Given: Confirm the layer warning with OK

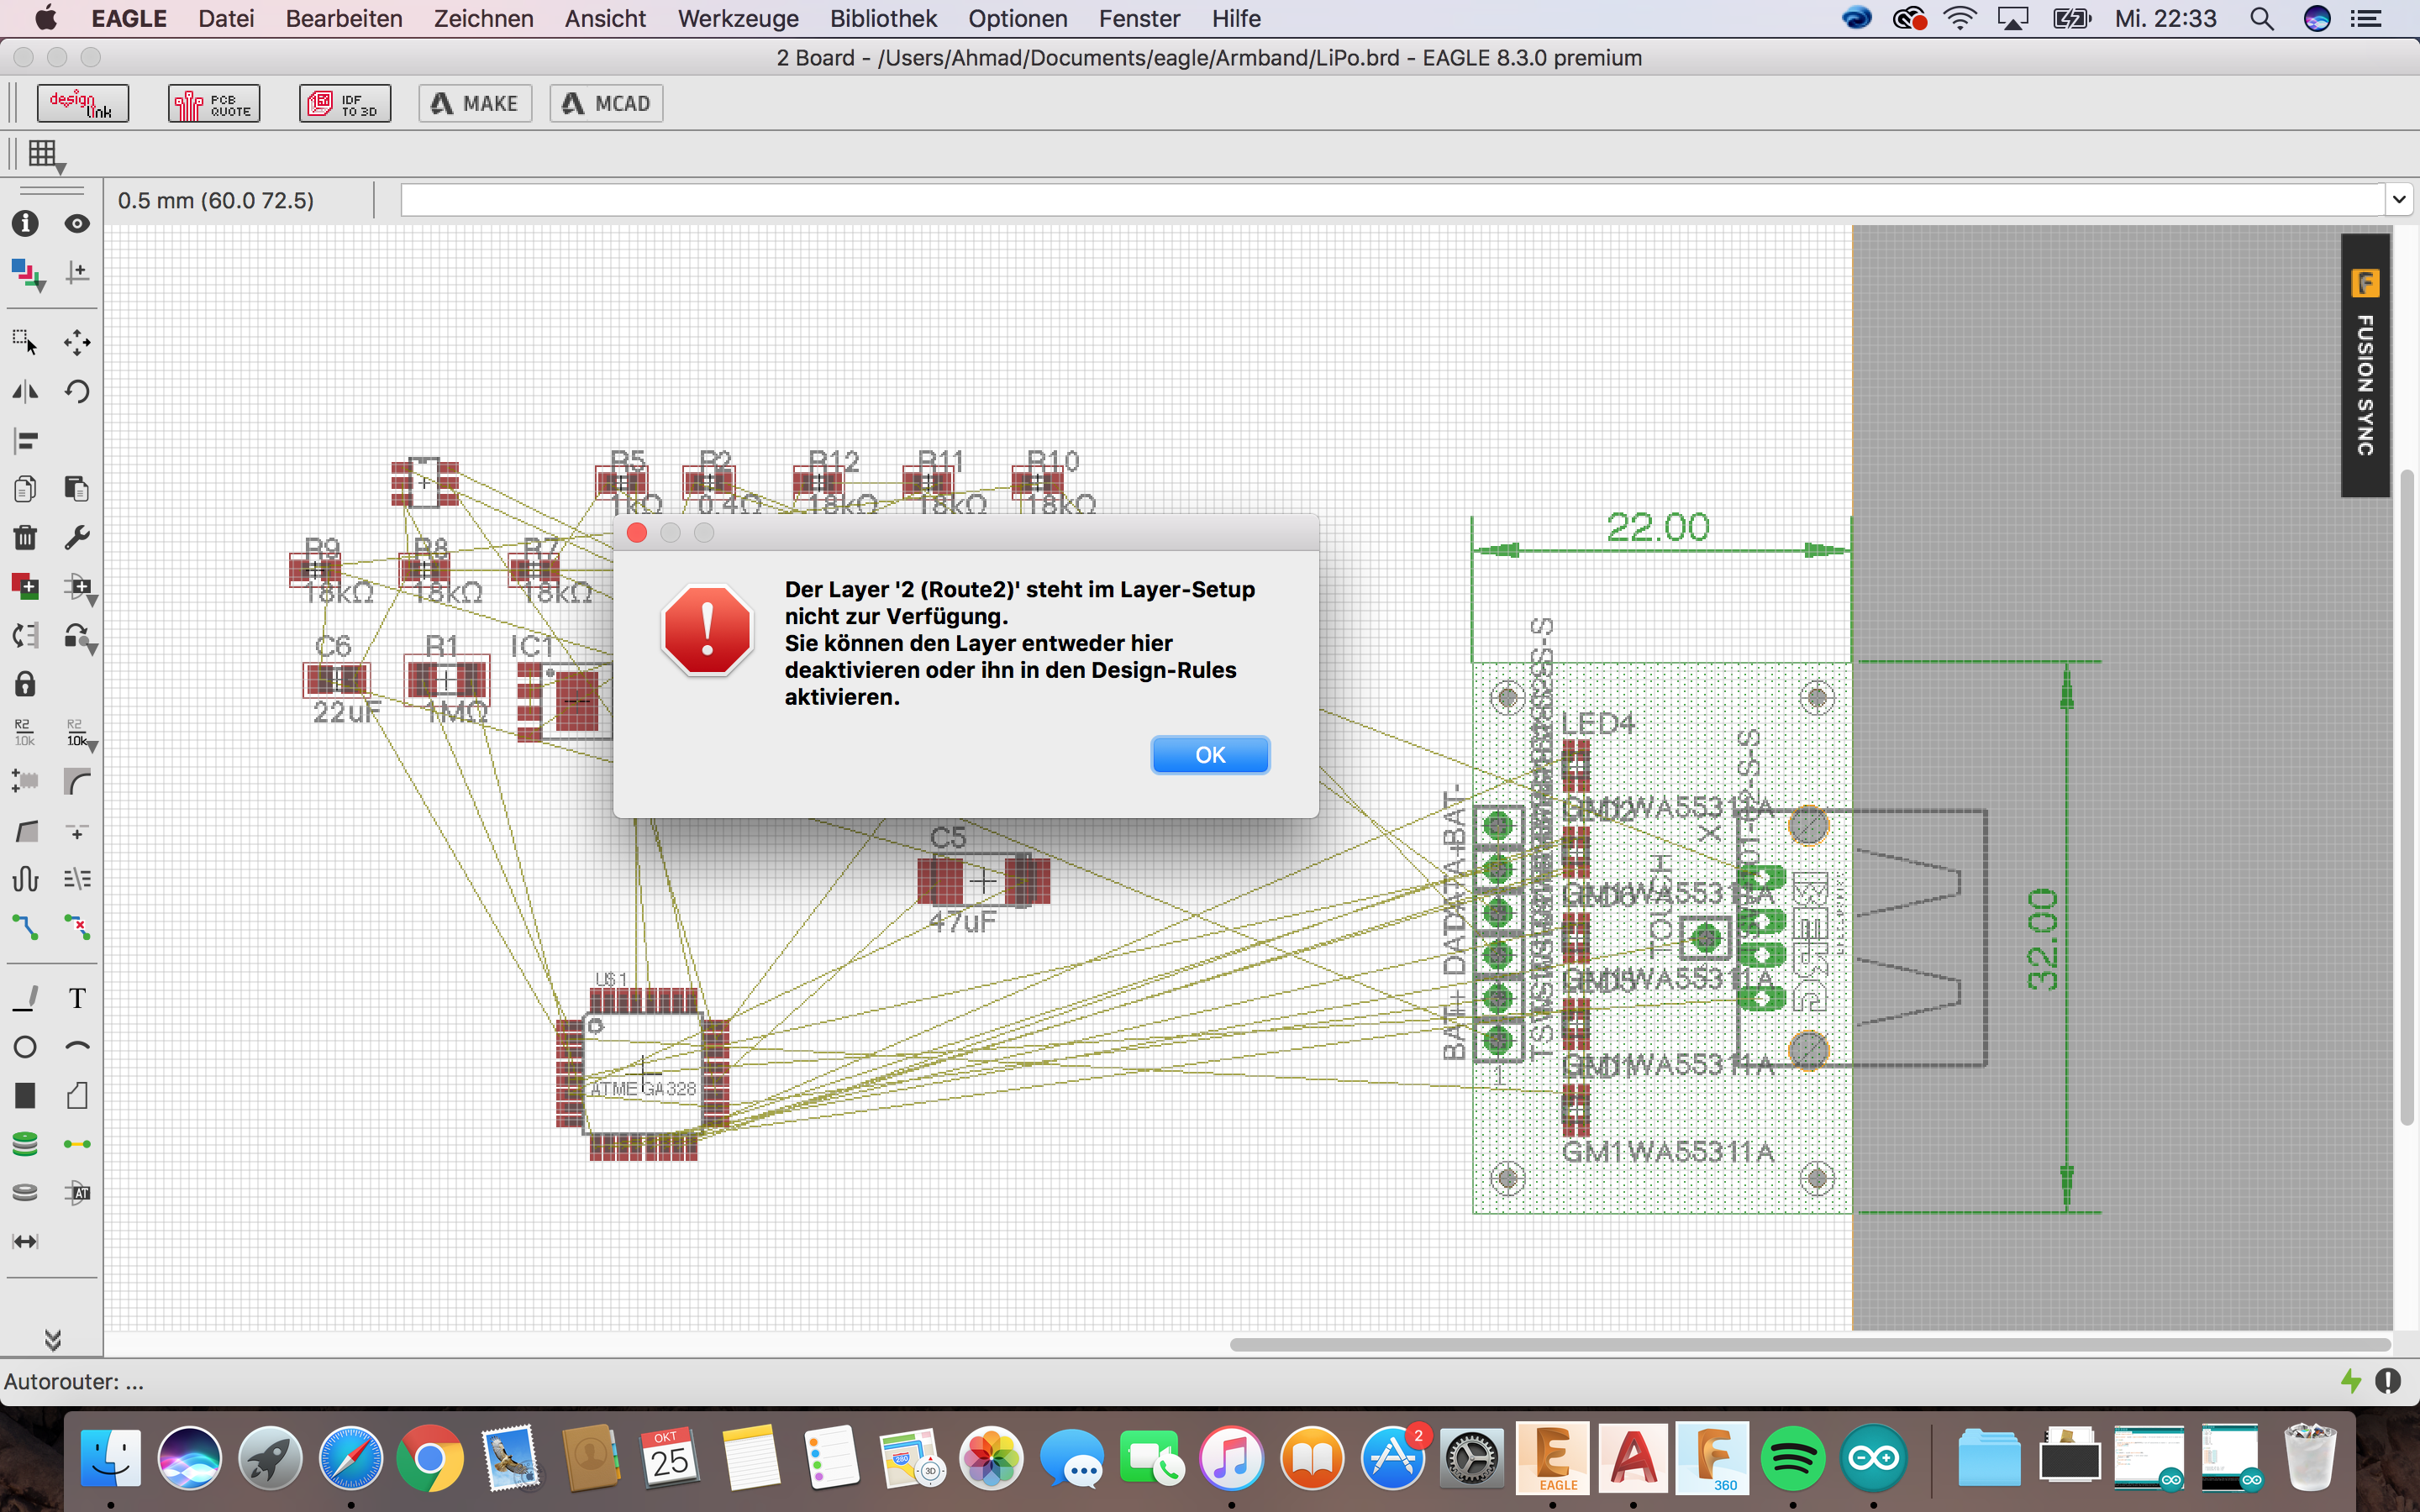Looking at the screenshot, I should 1210,755.
